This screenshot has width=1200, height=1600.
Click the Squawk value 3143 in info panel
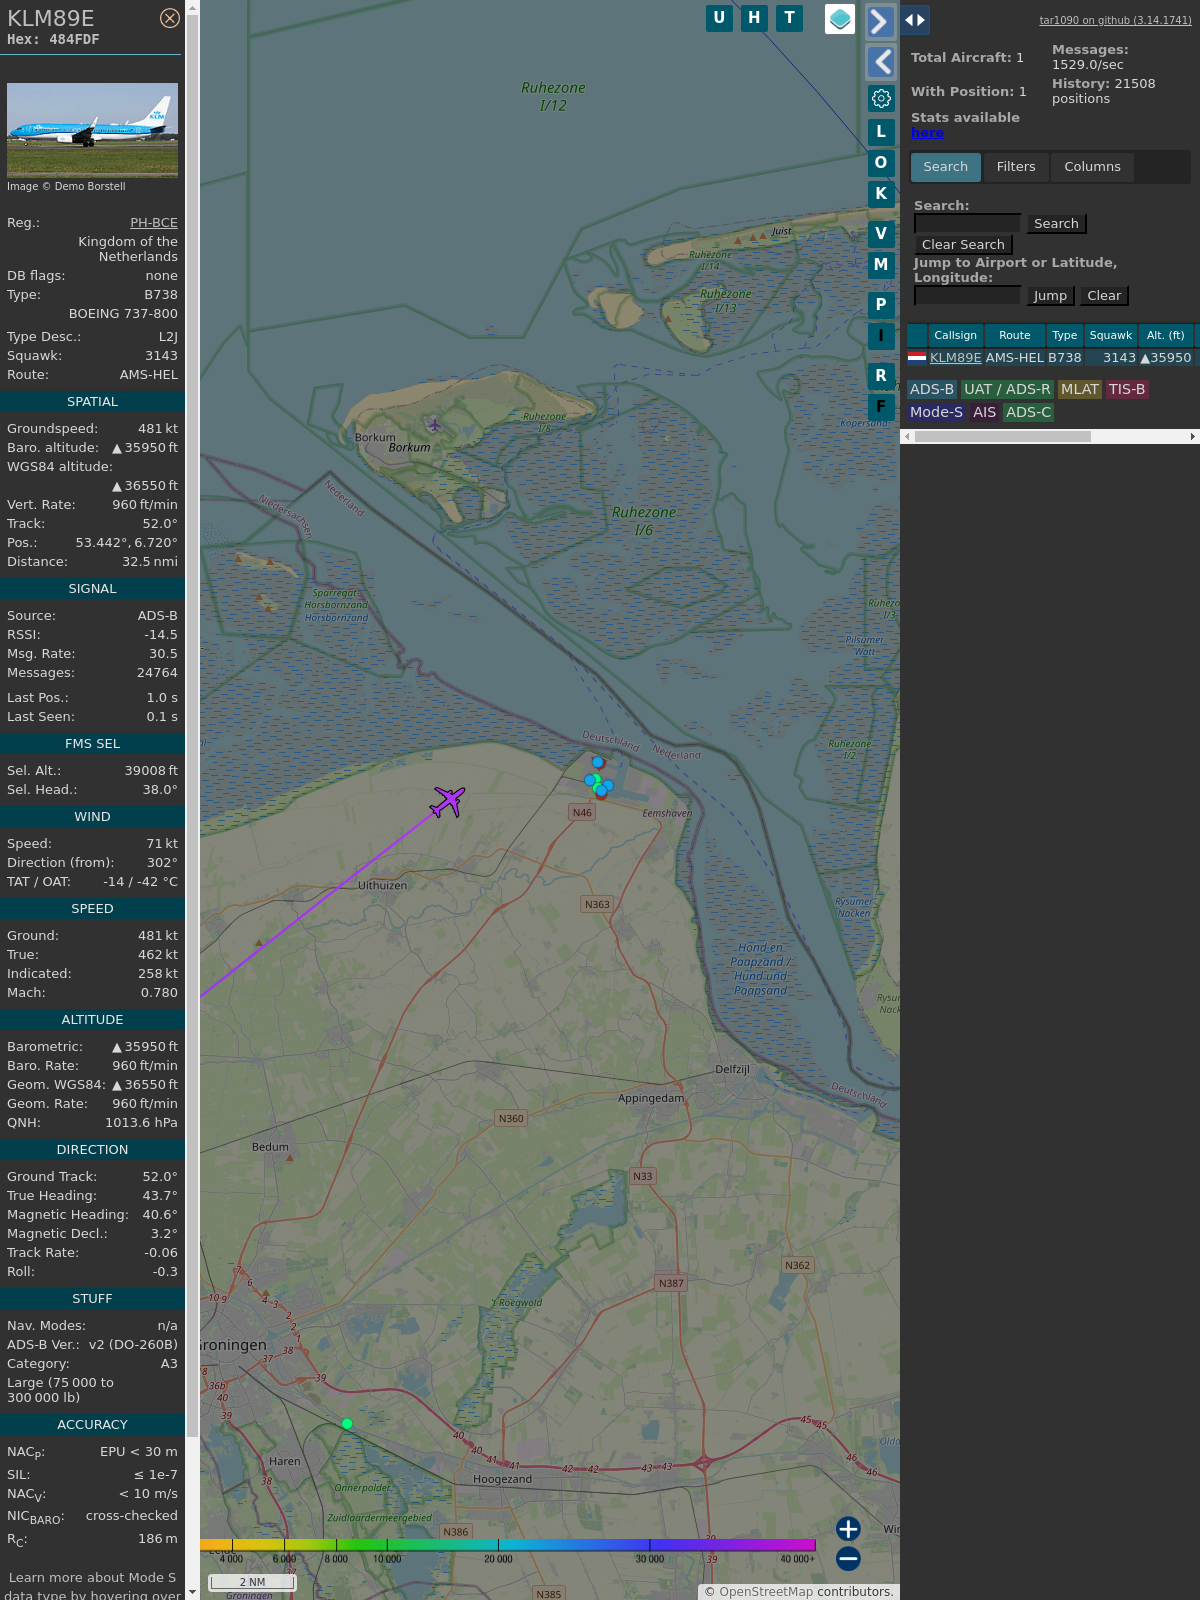[x=161, y=356]
